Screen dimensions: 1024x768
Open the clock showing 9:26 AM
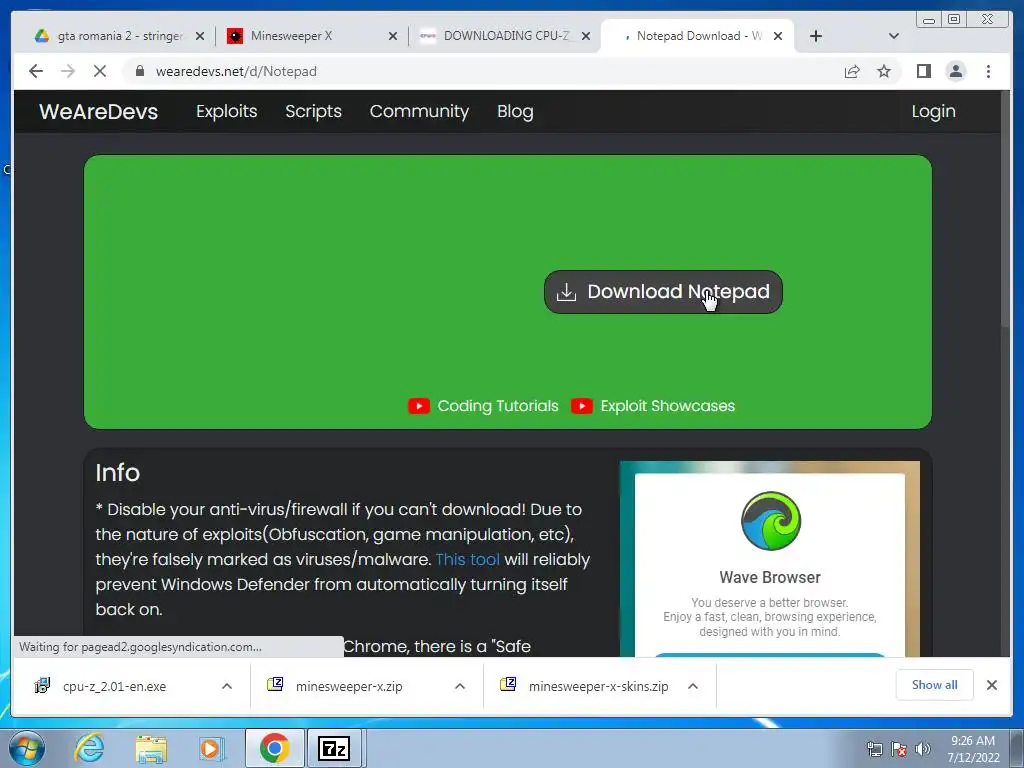pyautogui.click(x=973, y=749)
